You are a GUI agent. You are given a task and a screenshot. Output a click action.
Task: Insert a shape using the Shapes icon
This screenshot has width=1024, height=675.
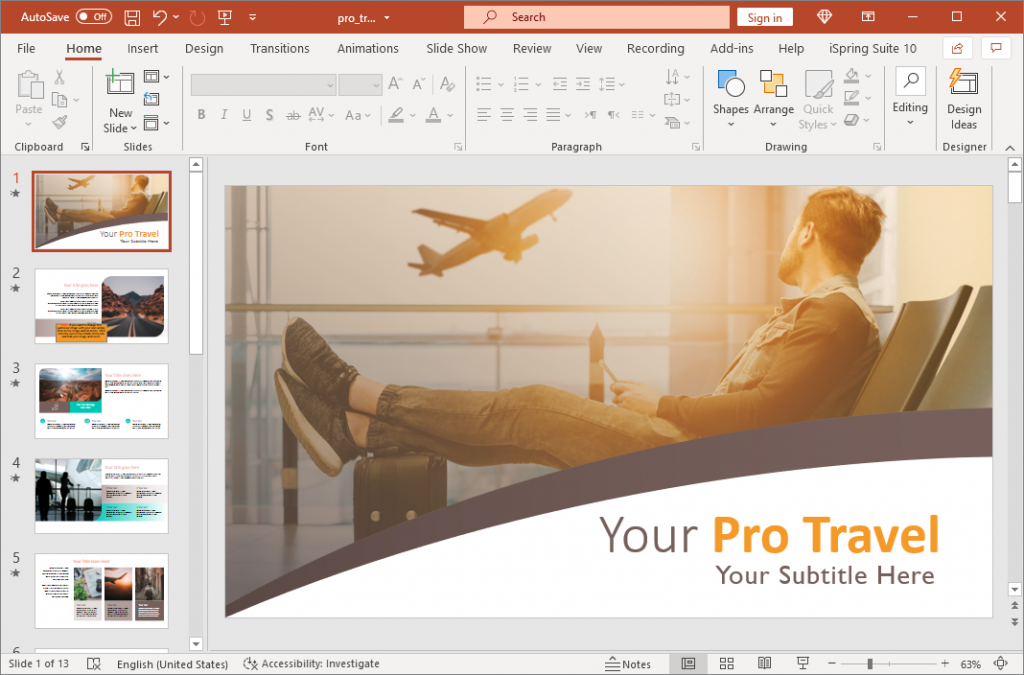click(x=731, y=85)
